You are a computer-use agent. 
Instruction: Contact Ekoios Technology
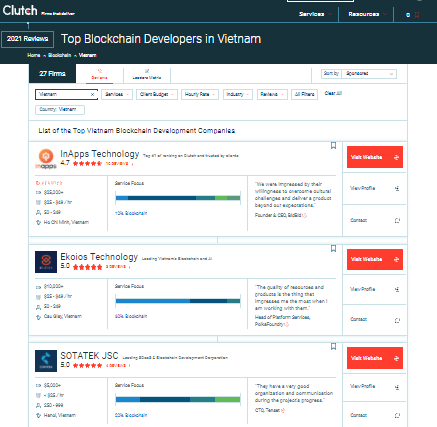tap(374, 320)
